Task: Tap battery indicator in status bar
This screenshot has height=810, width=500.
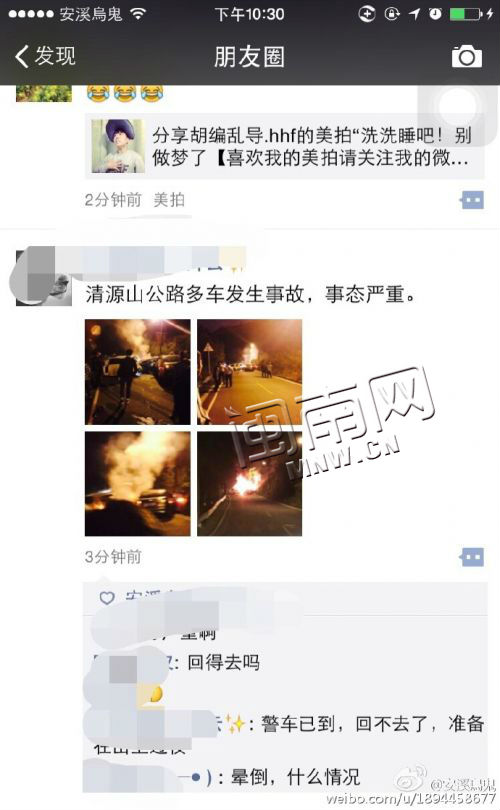Action: tap(466, 14)
